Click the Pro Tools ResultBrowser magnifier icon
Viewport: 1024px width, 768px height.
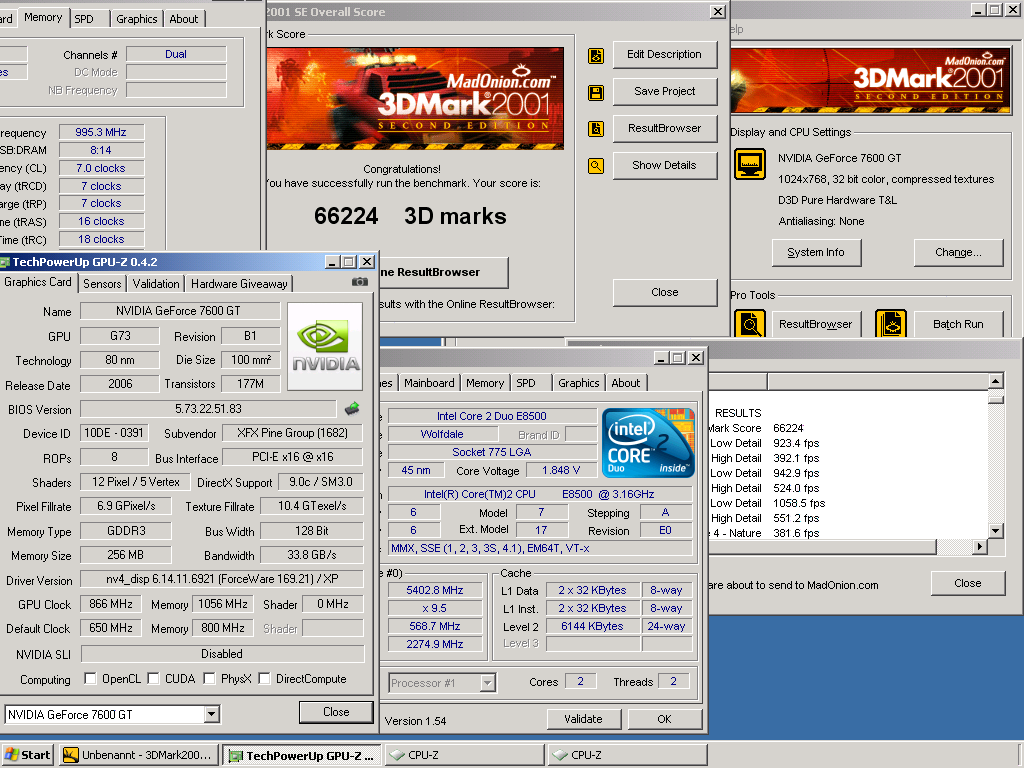[x=750, y=324]
